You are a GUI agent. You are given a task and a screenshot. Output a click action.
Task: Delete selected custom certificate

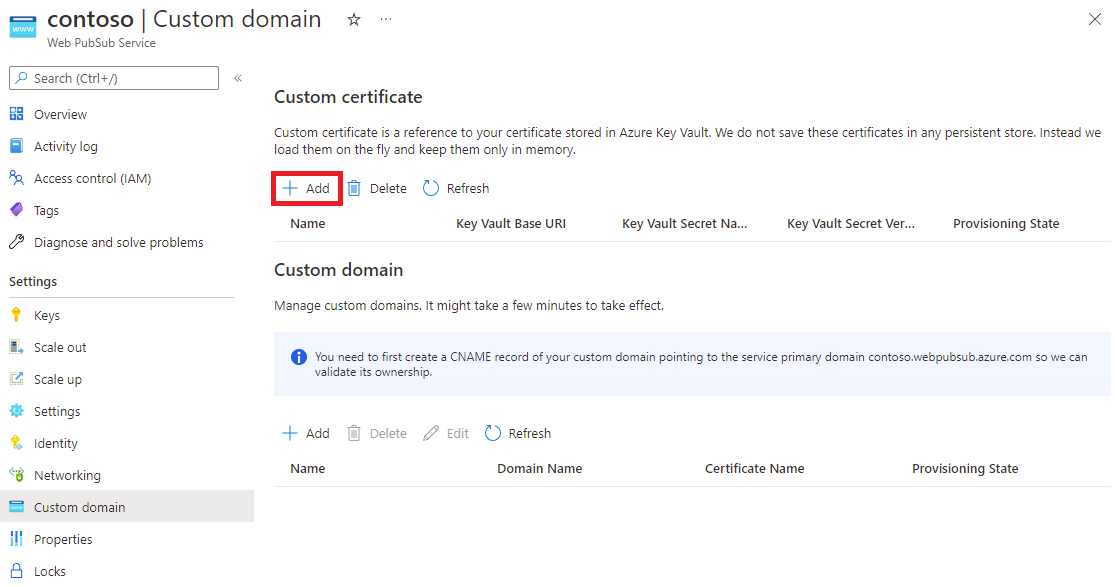tap(377, 189)
